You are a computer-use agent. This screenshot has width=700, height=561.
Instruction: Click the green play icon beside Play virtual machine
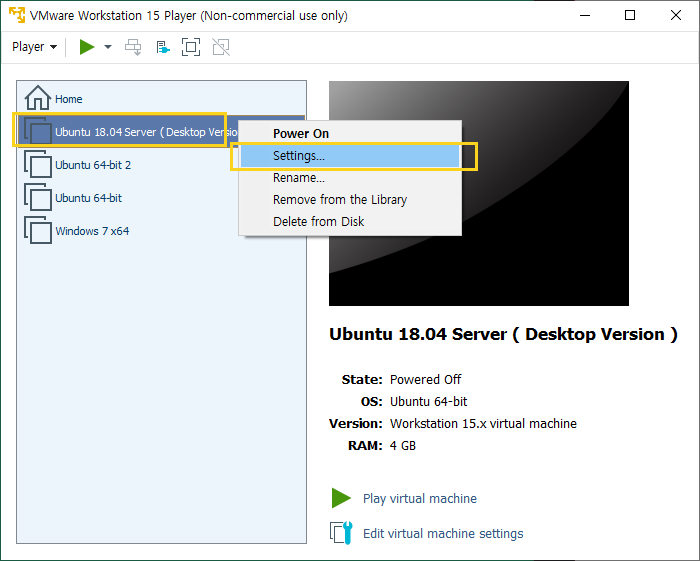click(341, 498)
